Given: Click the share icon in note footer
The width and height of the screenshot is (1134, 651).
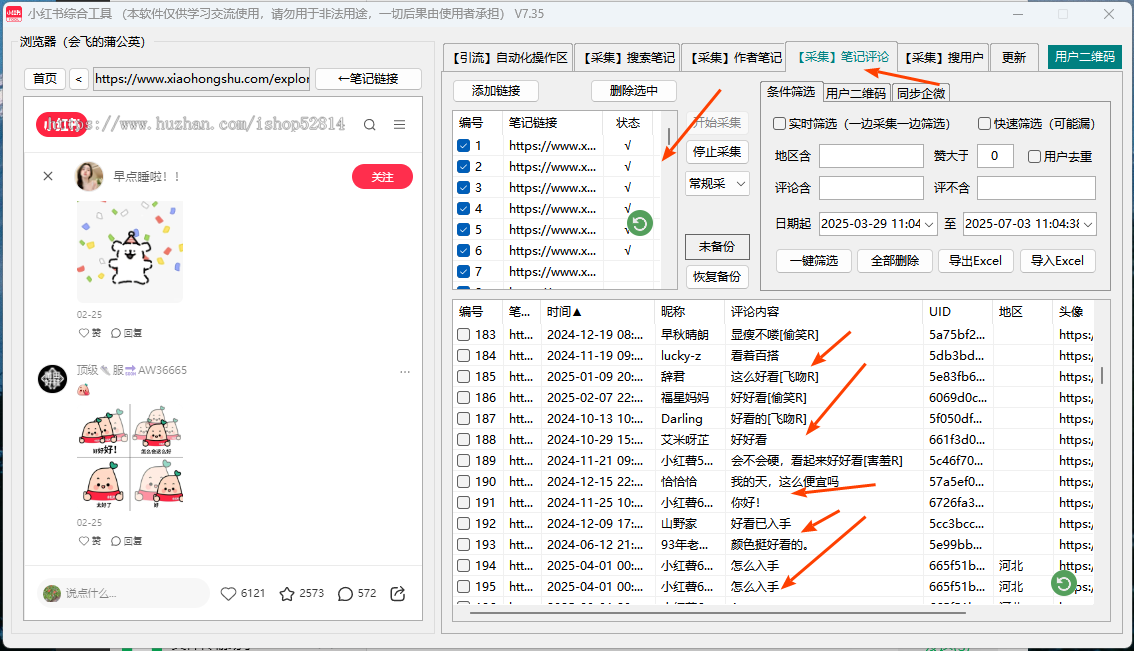Looking at the screenshot, I should click(398, 594).
